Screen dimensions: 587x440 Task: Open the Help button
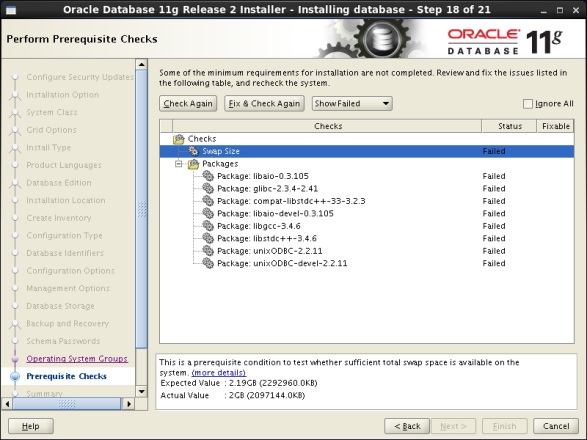[x=31, y=426]
